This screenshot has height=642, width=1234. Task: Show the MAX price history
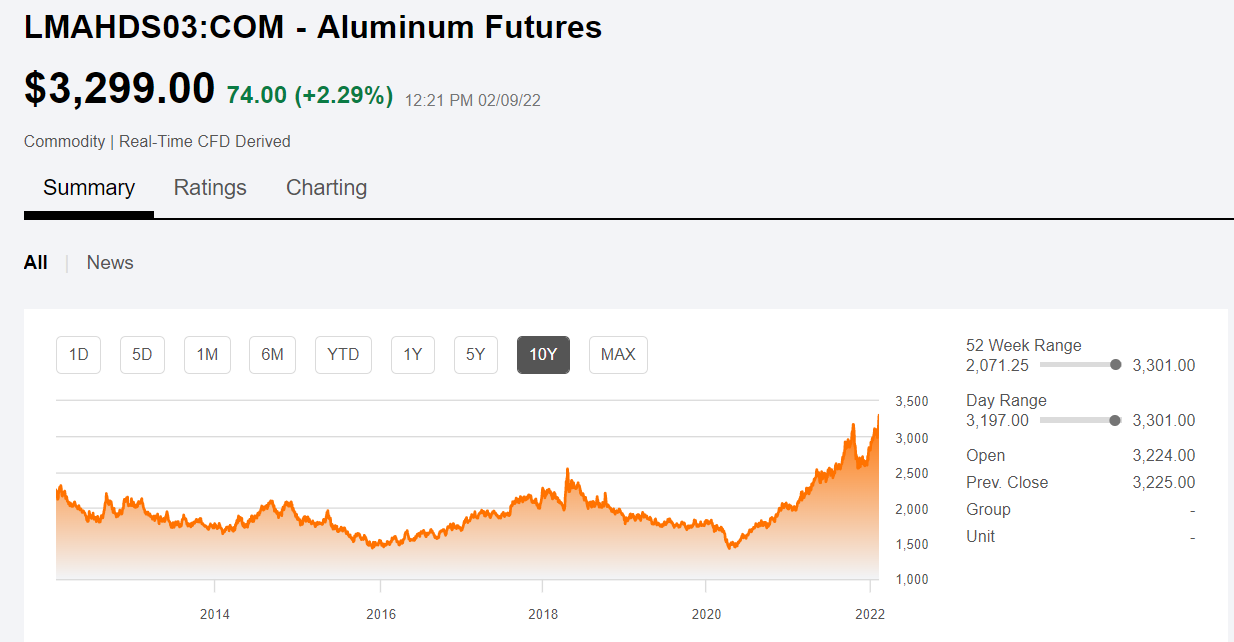click(618, 355)
